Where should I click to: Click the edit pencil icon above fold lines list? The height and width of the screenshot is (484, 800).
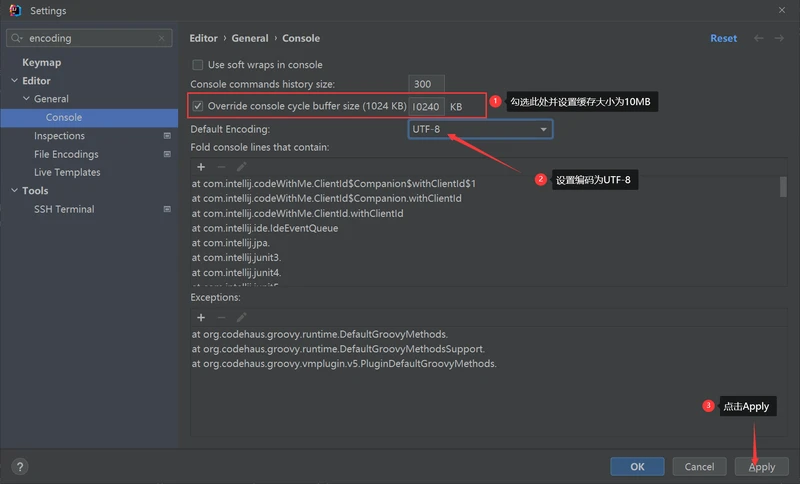pos(241,166)
